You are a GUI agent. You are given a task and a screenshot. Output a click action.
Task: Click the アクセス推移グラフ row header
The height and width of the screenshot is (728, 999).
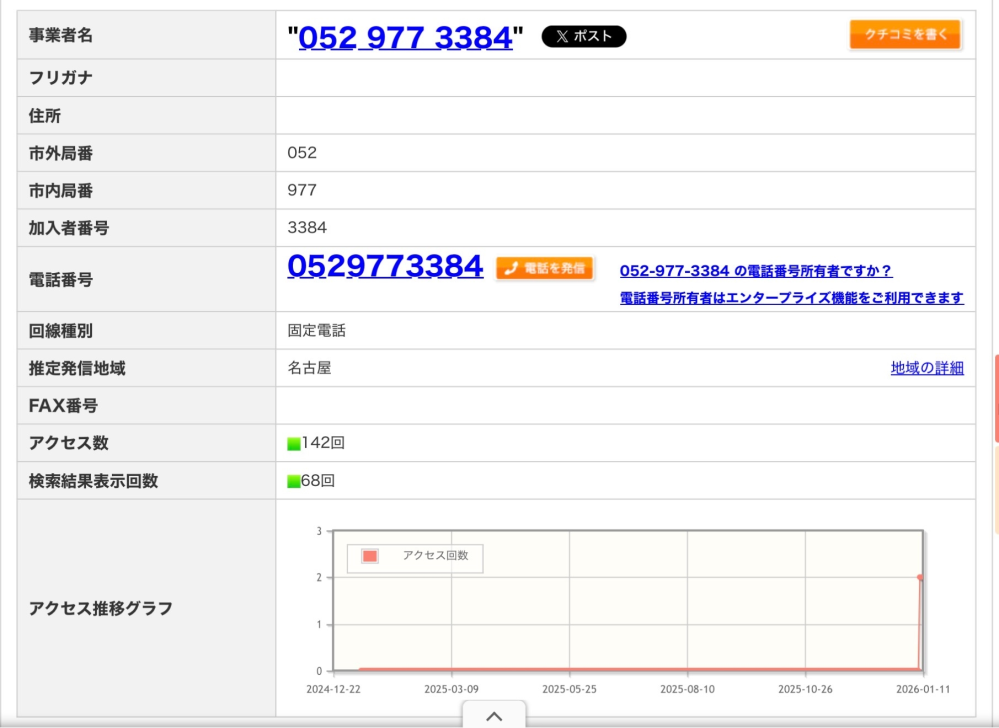coord(146,608)
